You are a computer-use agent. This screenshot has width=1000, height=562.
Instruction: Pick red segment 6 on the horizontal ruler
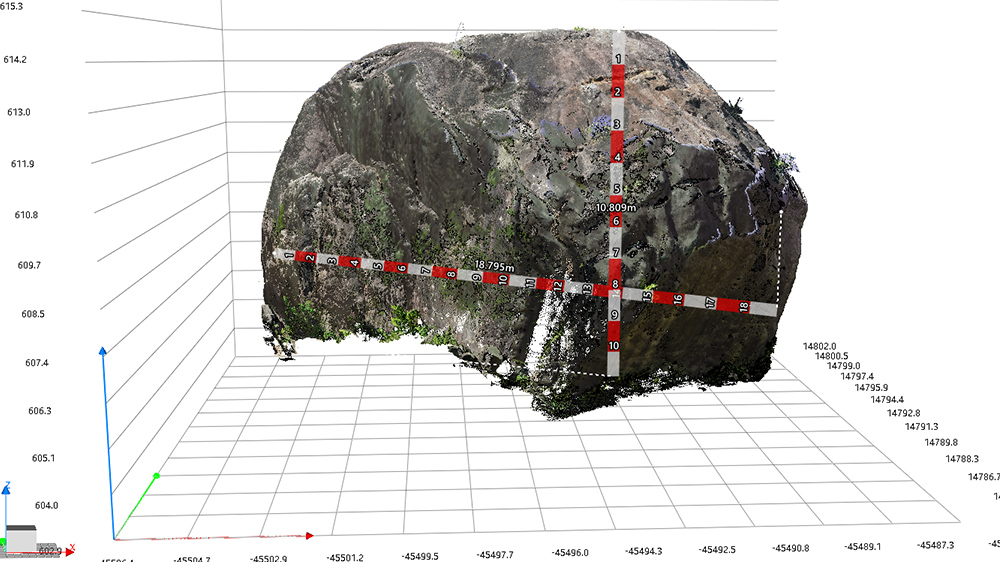tap(402, 268)
